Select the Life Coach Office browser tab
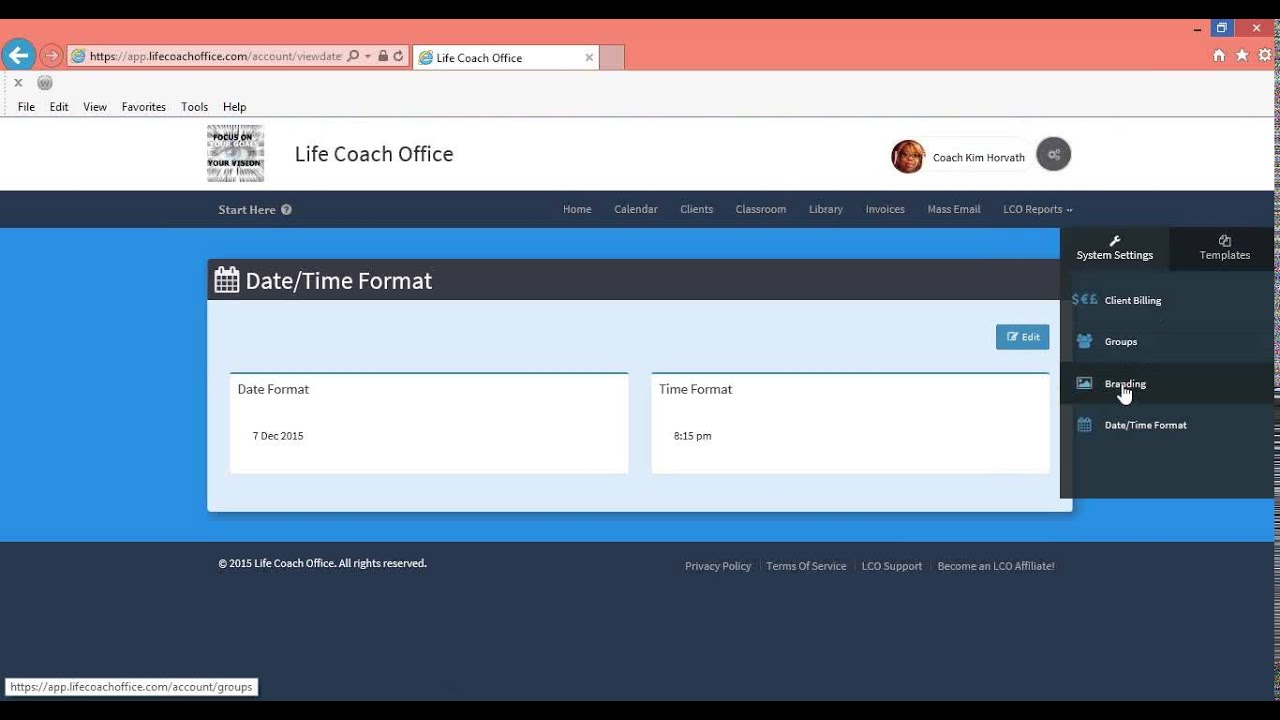 pyautogui.click(x=506, y=58)
